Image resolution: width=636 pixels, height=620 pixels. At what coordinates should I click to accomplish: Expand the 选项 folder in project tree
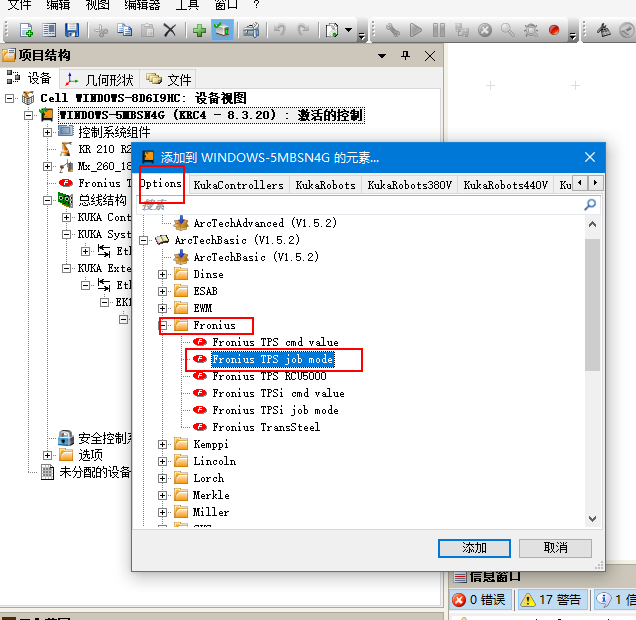[47, 455]
